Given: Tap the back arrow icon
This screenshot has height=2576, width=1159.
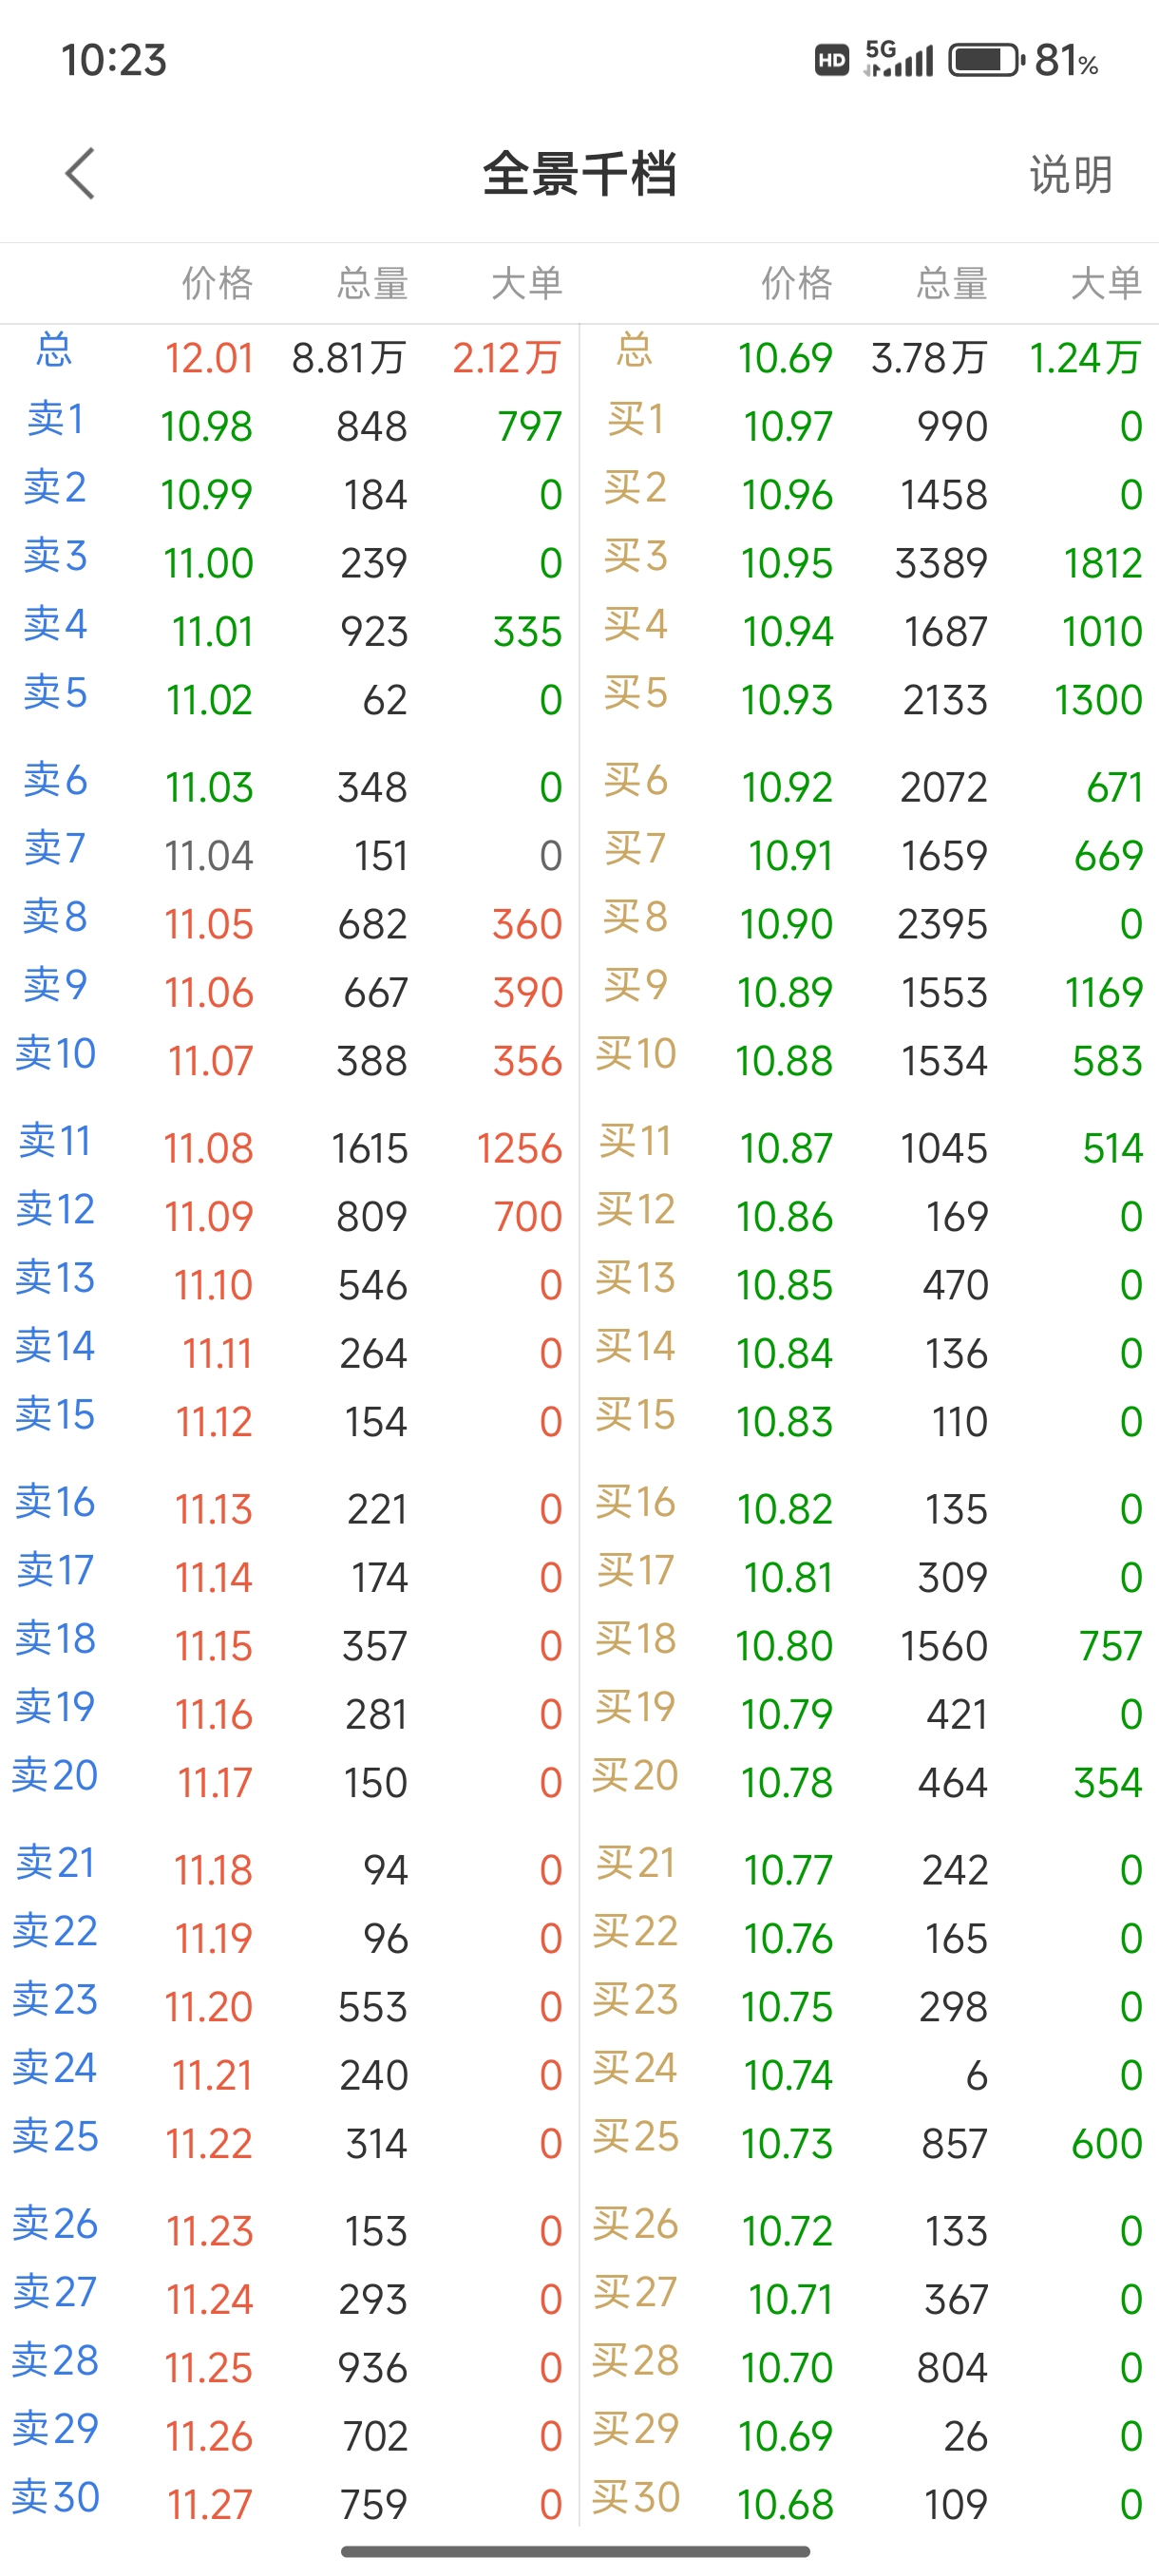Looking at the screenshot, I should point(80,174).
